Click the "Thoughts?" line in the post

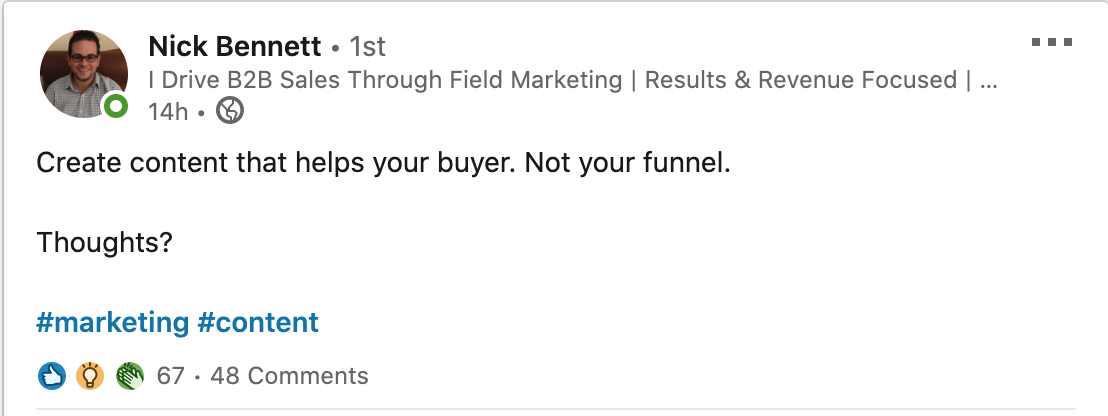tap(105, 243)
